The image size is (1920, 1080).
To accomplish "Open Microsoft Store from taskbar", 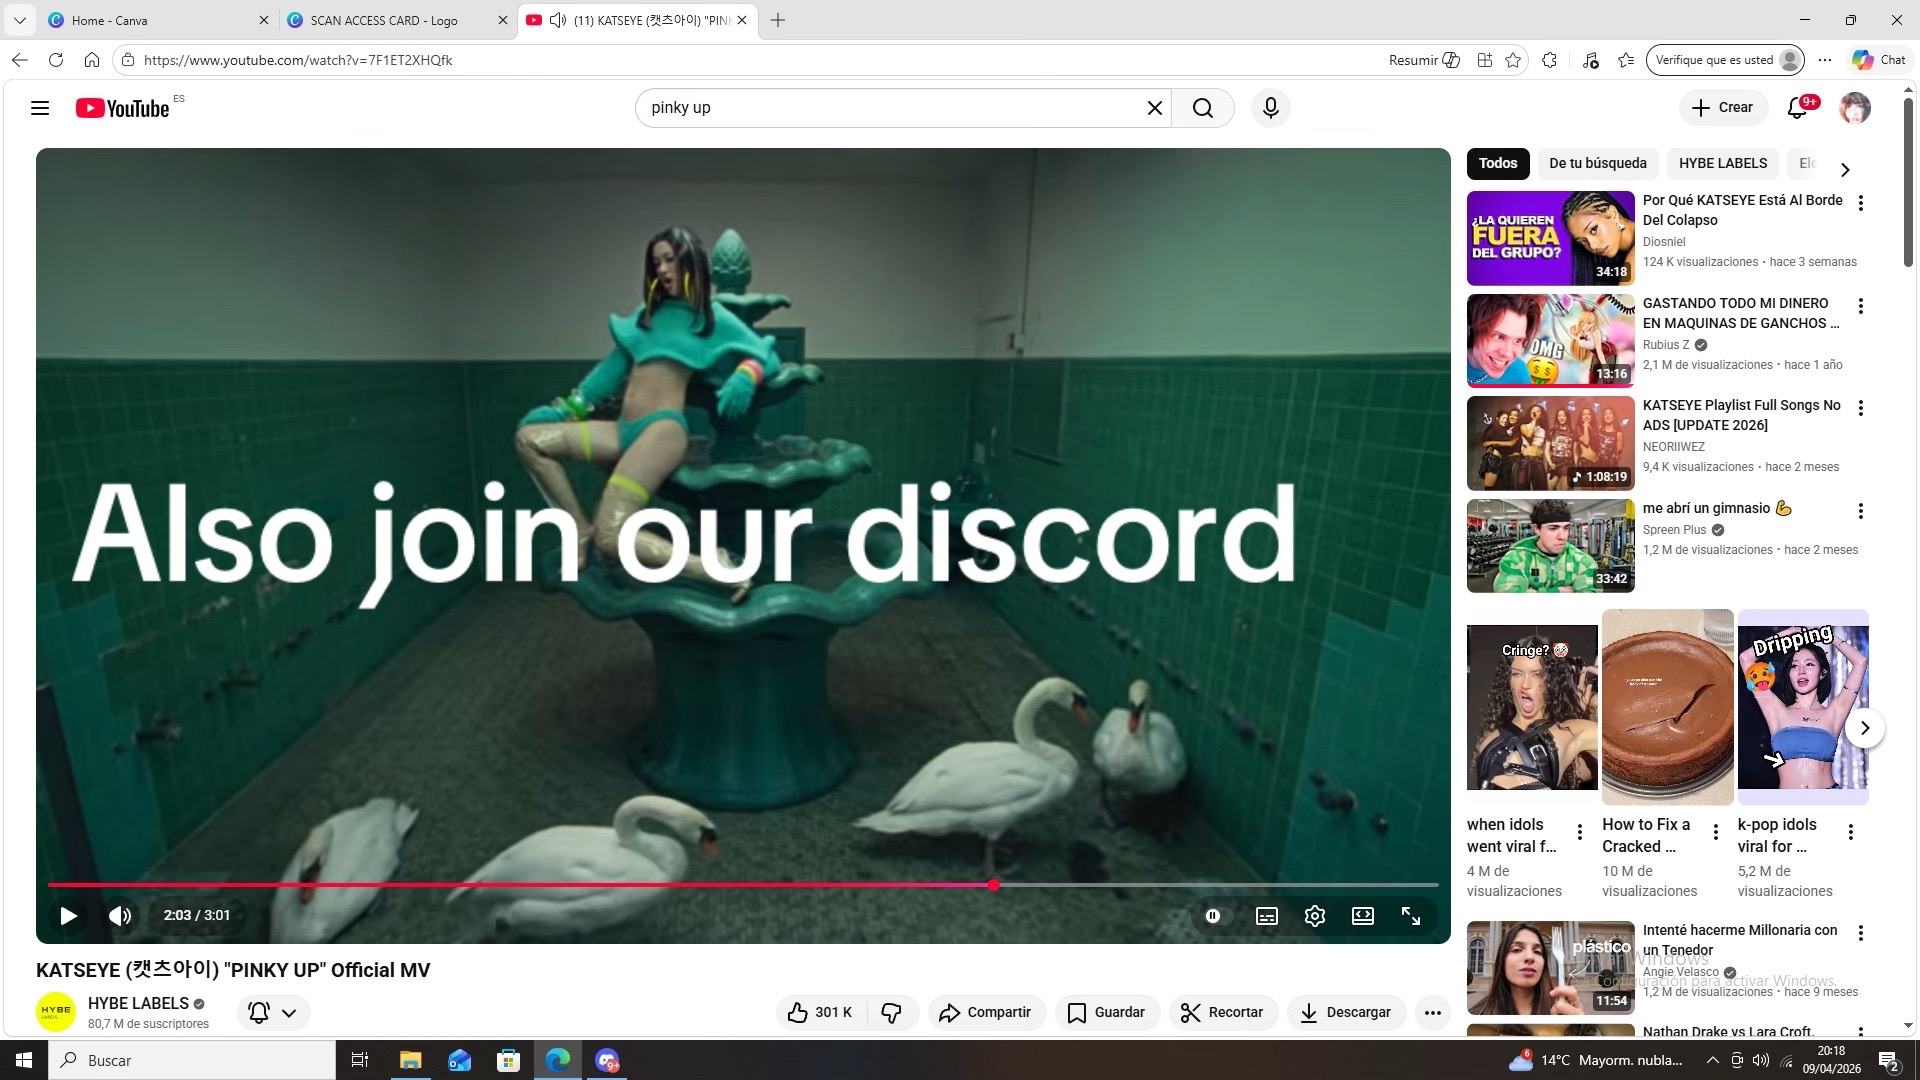I will tap(508, 1060).
